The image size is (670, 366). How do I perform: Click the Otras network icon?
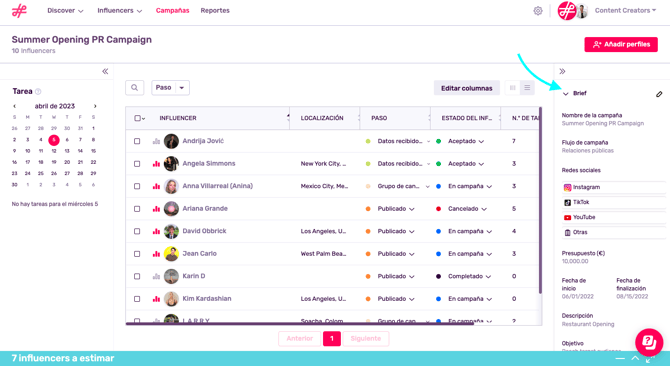point(567,232)
